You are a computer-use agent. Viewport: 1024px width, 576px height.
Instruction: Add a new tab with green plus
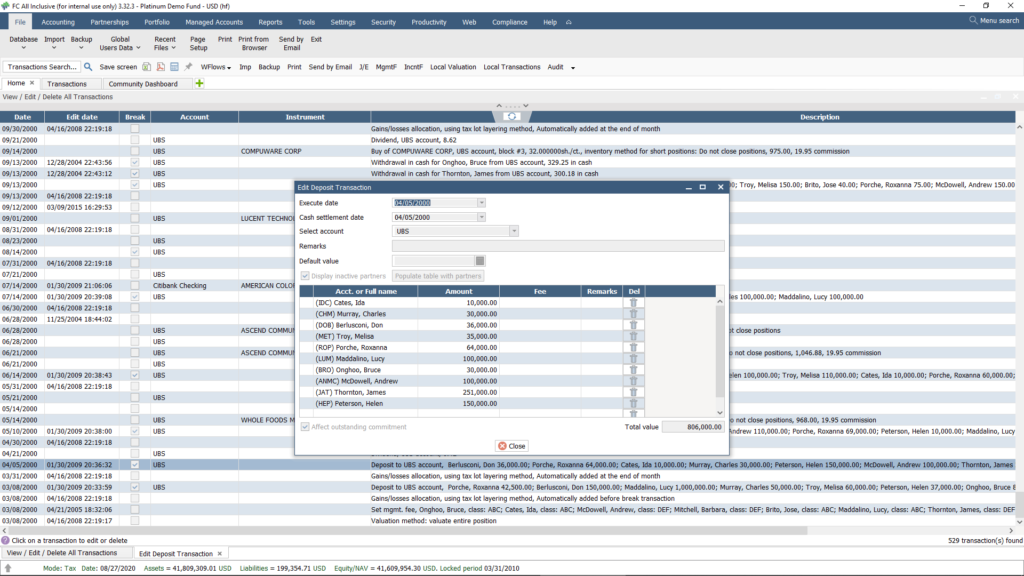tap(200, 84)
